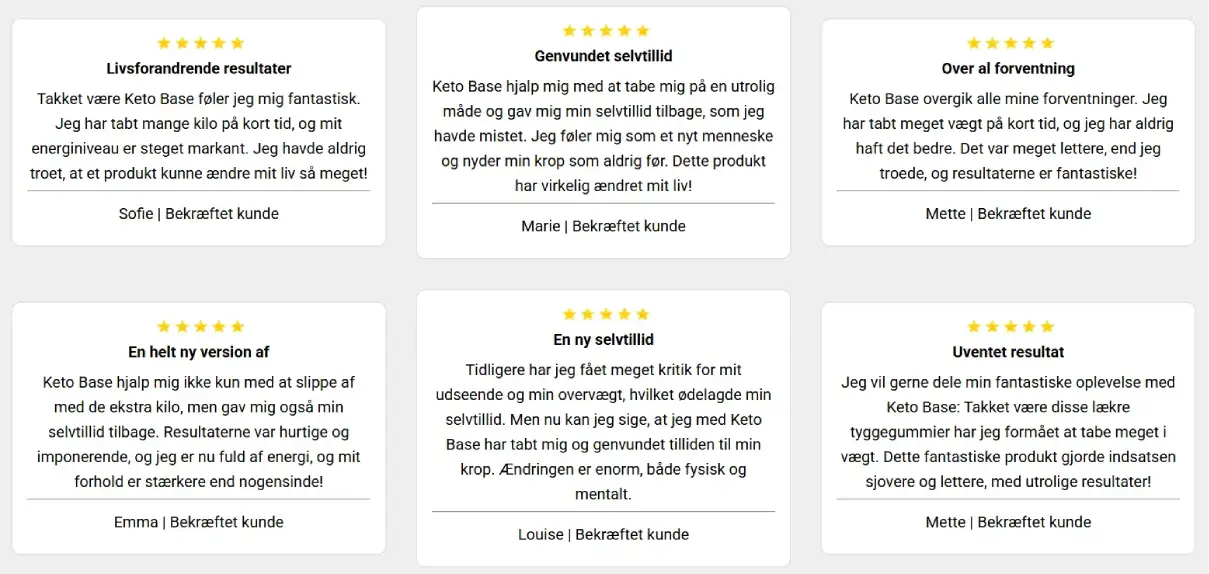Click Mette label under Uventet resultat review
Image resolution: width=1209 pixels, height=574 pixels.
[1008, 522]
